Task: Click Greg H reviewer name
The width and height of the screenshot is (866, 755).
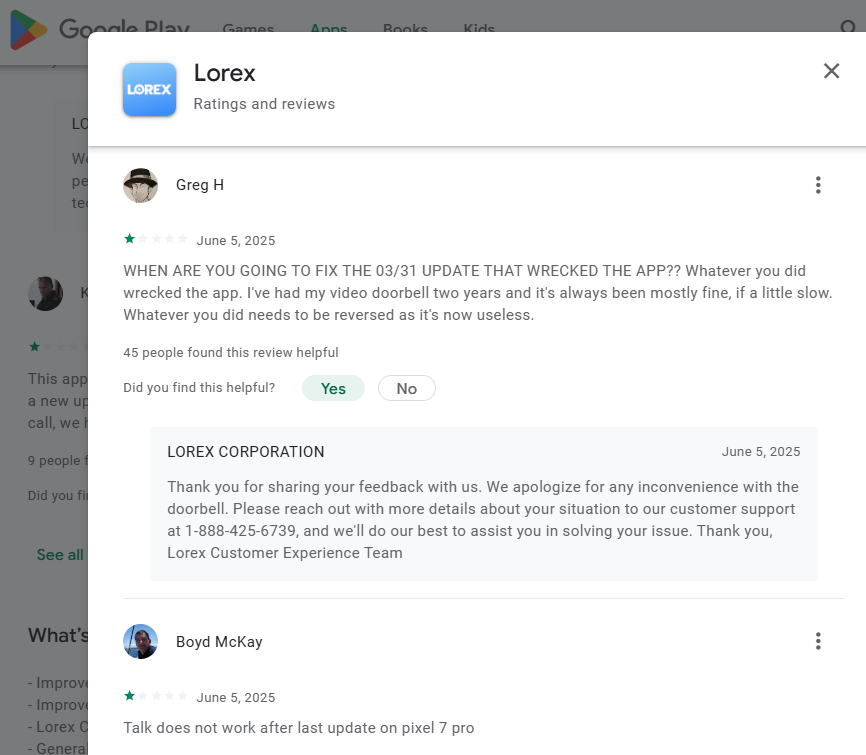Action: click(x=200, y=185)
